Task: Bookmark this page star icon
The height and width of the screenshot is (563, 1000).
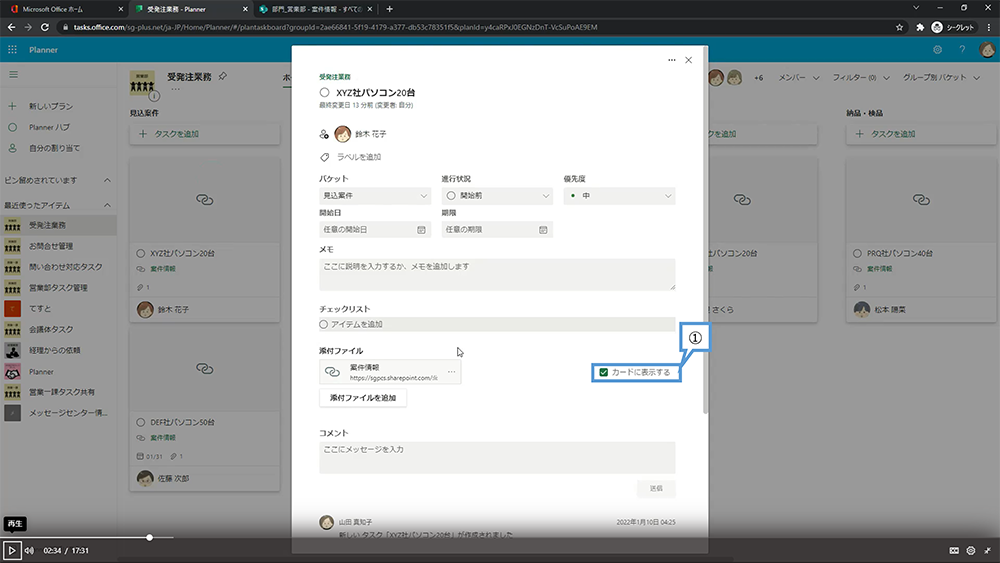Action: click(x=900, y=27)
